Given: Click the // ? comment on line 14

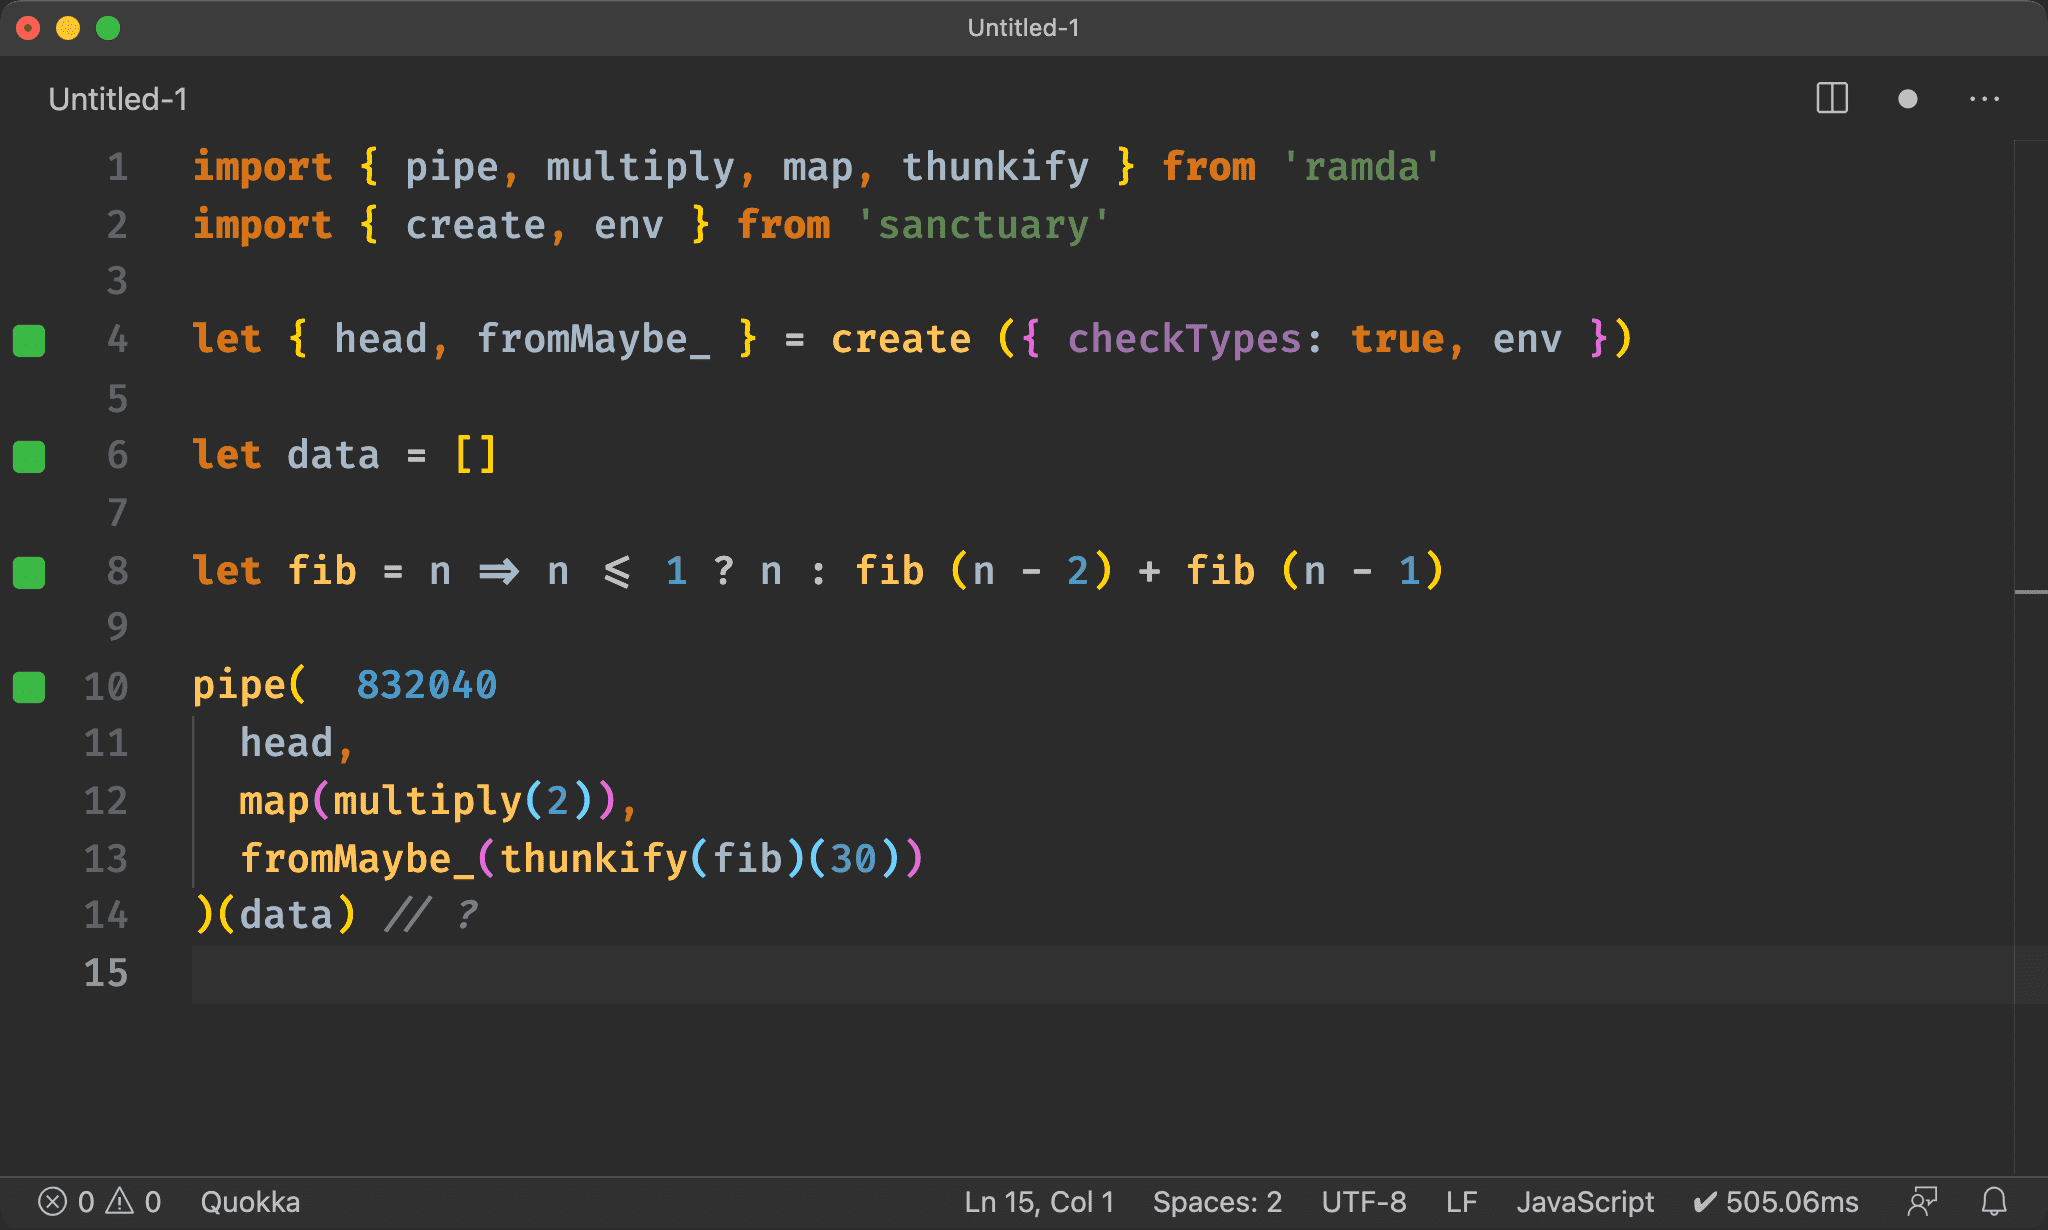Looking at the screenshot, I should pos(431,915).
